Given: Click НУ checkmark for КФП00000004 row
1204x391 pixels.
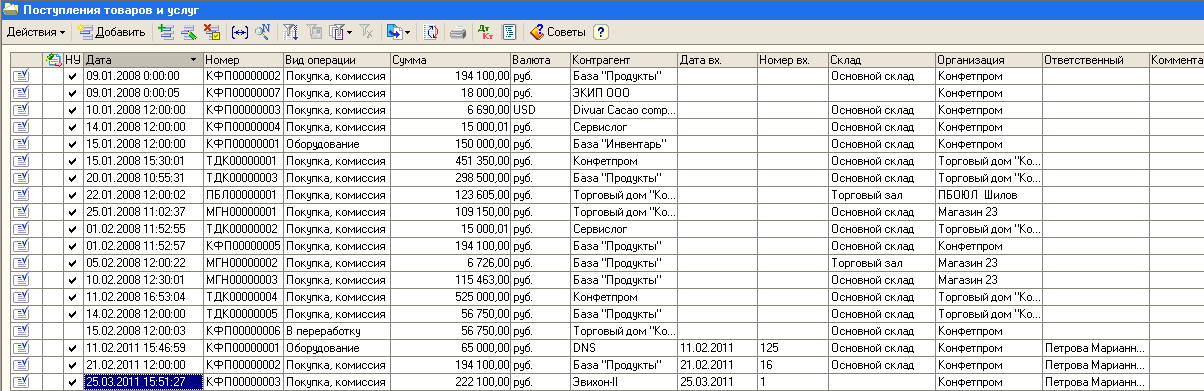Looking at the screenshot, I should coord(73,127).
